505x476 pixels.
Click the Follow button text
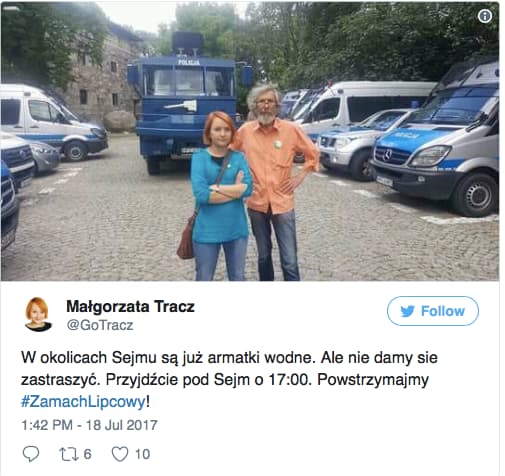[x=442, y=311]
